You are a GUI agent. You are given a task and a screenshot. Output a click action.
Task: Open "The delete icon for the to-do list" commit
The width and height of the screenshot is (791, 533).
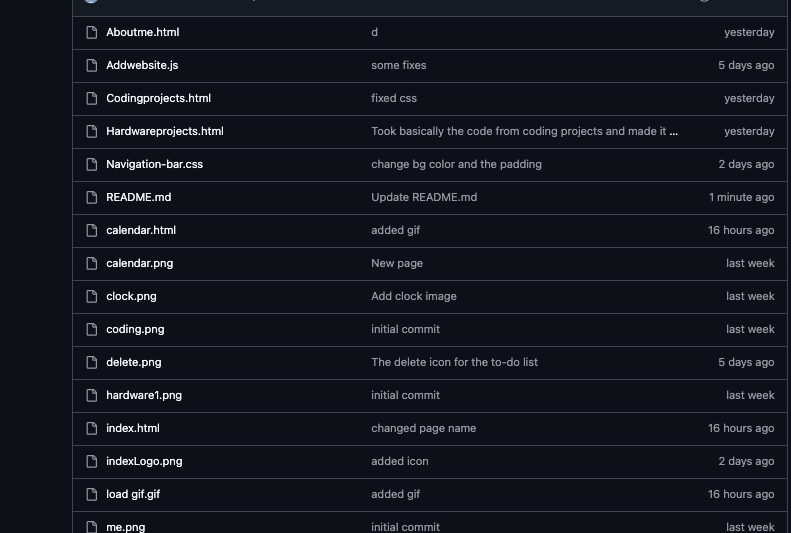click(454, 362)
